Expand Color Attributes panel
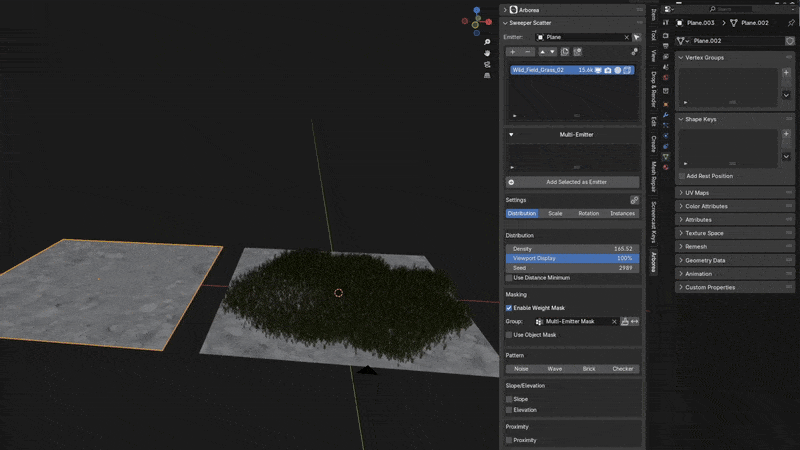Viewport: 800px width, 450px height. pyautogui.click(x=735, y=206)
